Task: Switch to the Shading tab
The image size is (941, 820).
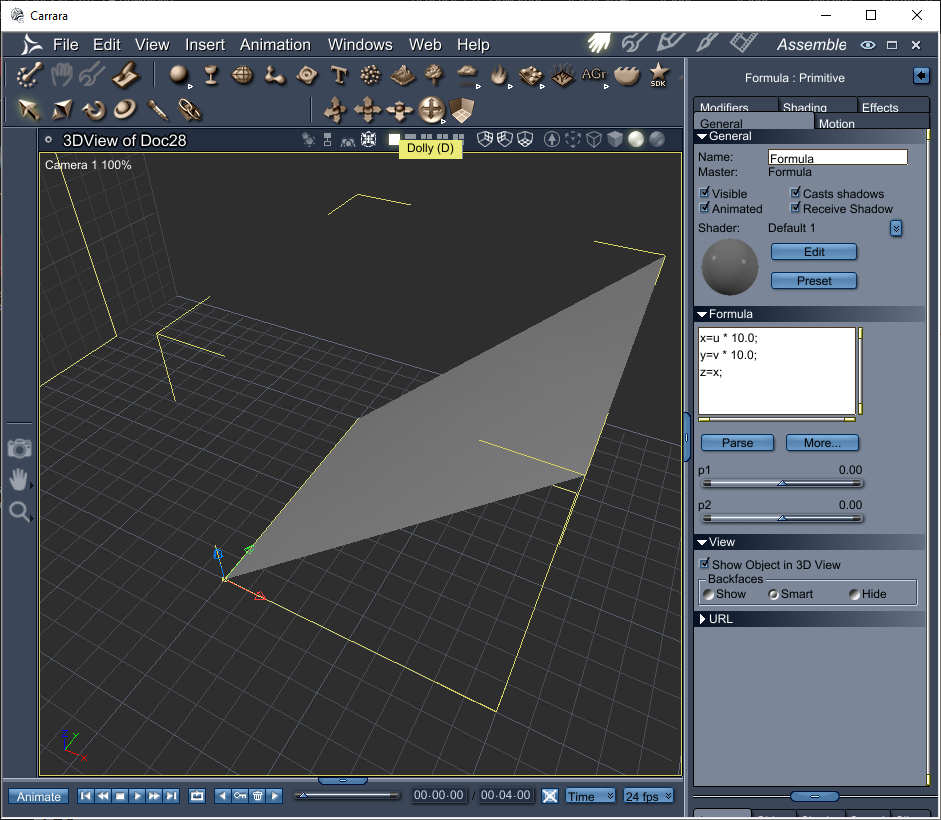Action: (805, 107)
